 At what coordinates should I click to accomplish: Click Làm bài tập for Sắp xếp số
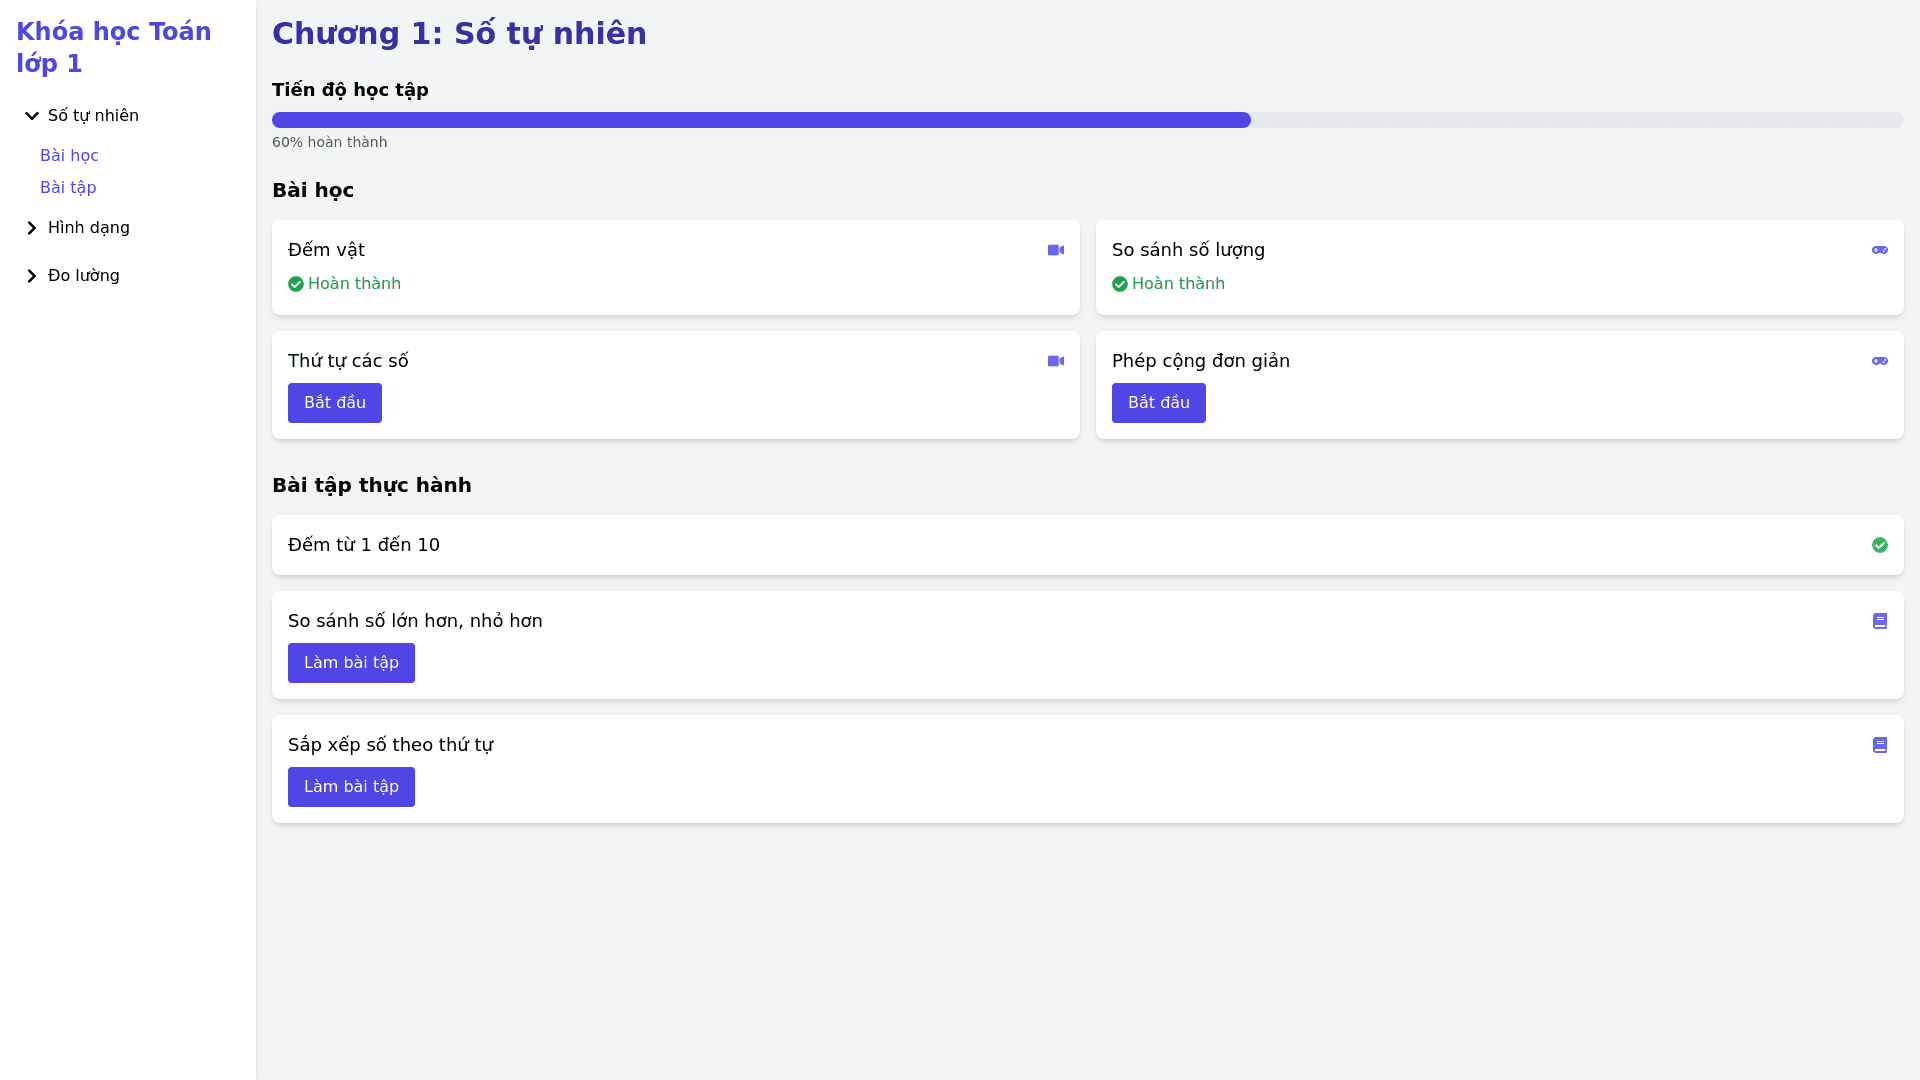coord(351,787)
